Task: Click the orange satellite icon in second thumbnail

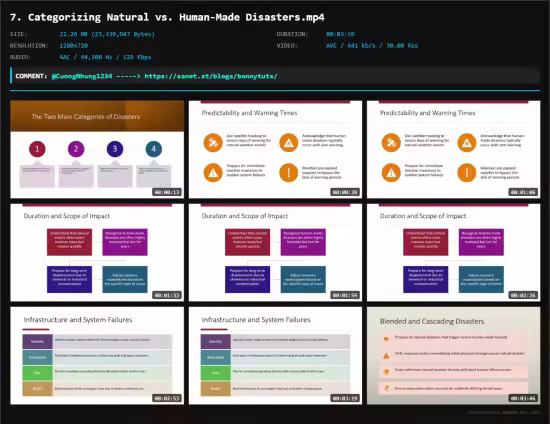Action: coord(213,142)
